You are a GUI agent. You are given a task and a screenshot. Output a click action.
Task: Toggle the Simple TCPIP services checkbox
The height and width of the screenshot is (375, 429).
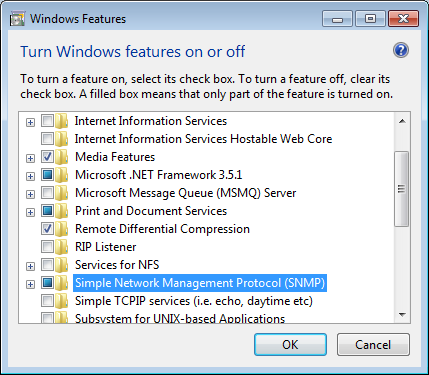[47, 301]
